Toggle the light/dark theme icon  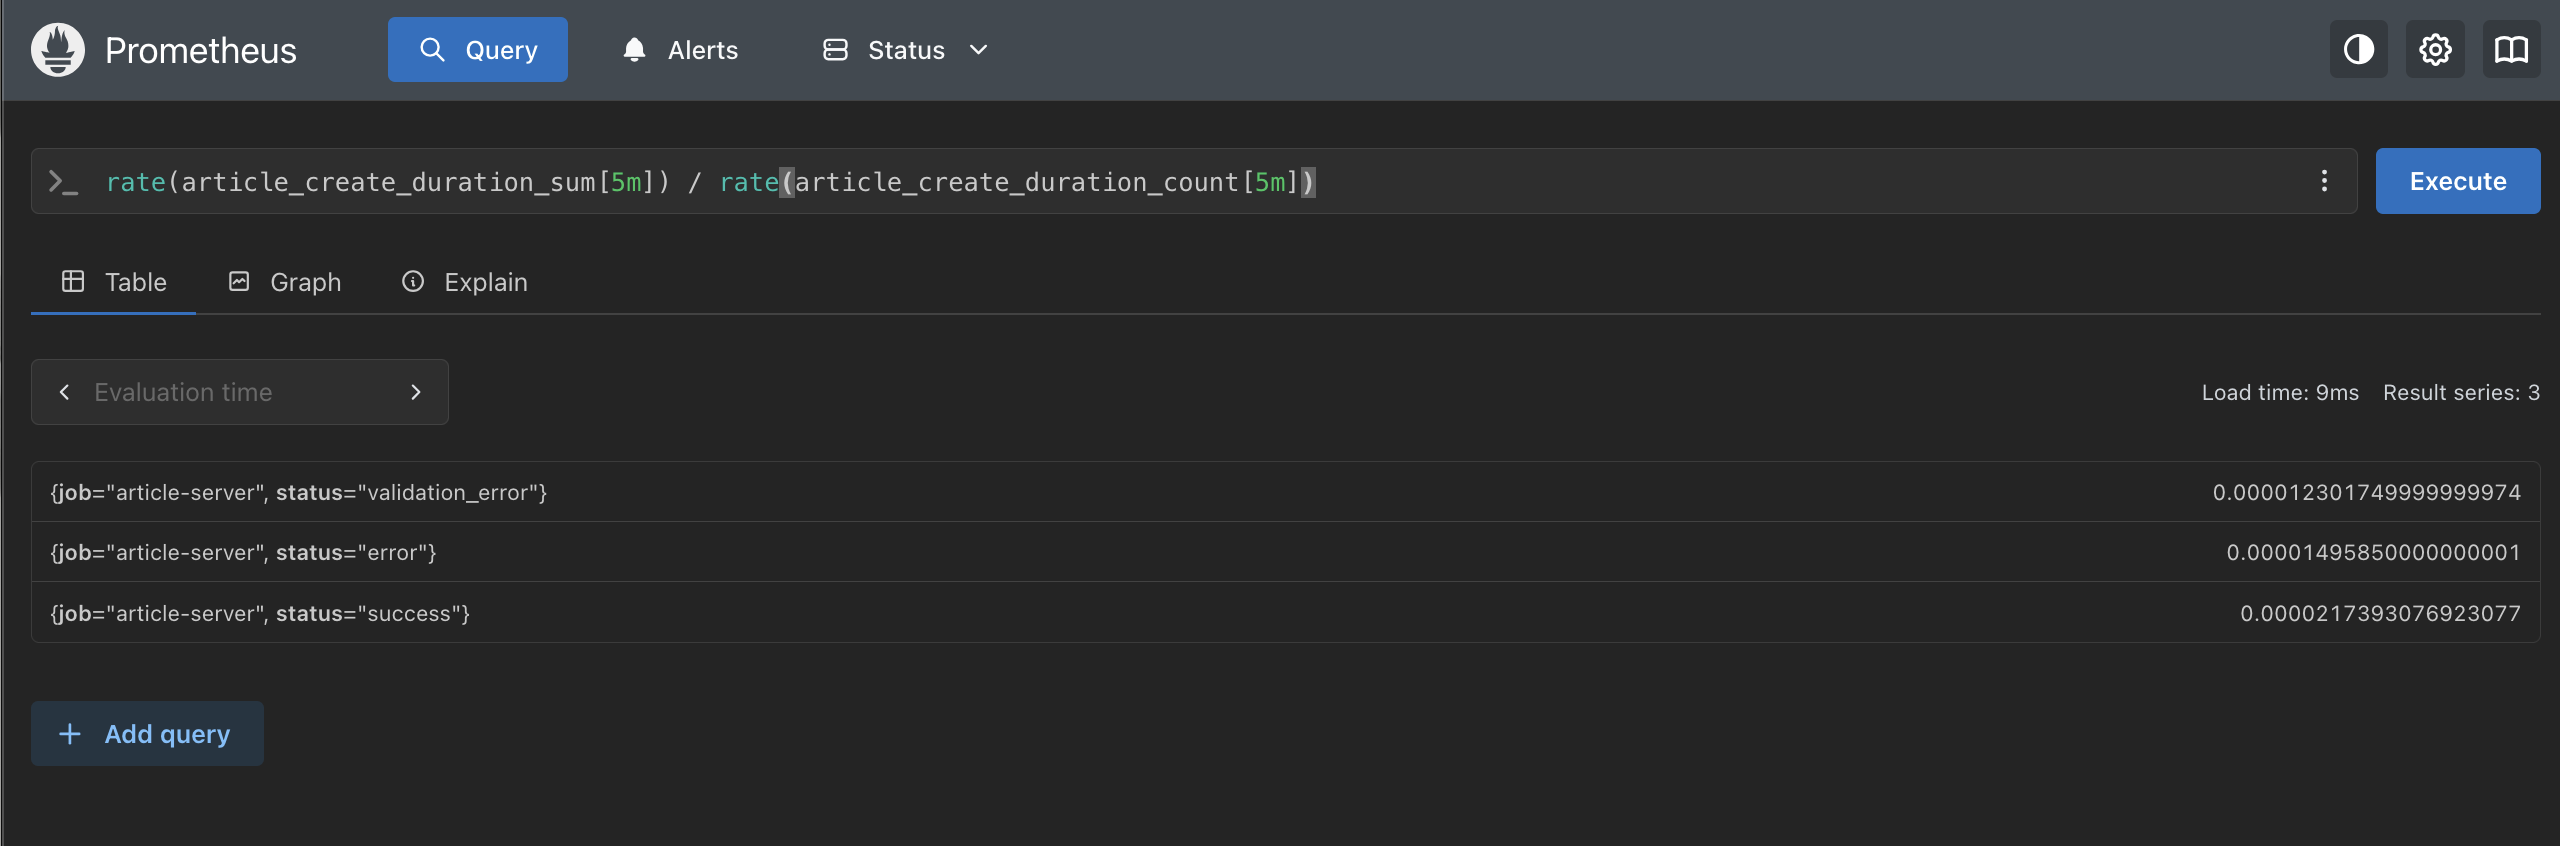[2358, 50]
